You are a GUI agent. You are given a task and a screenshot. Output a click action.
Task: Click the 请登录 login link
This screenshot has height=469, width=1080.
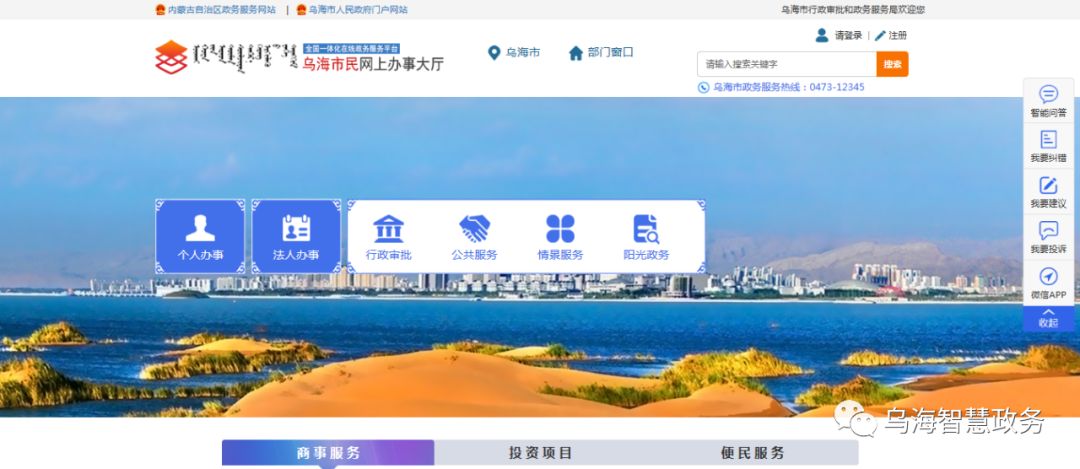pos(848,36)
